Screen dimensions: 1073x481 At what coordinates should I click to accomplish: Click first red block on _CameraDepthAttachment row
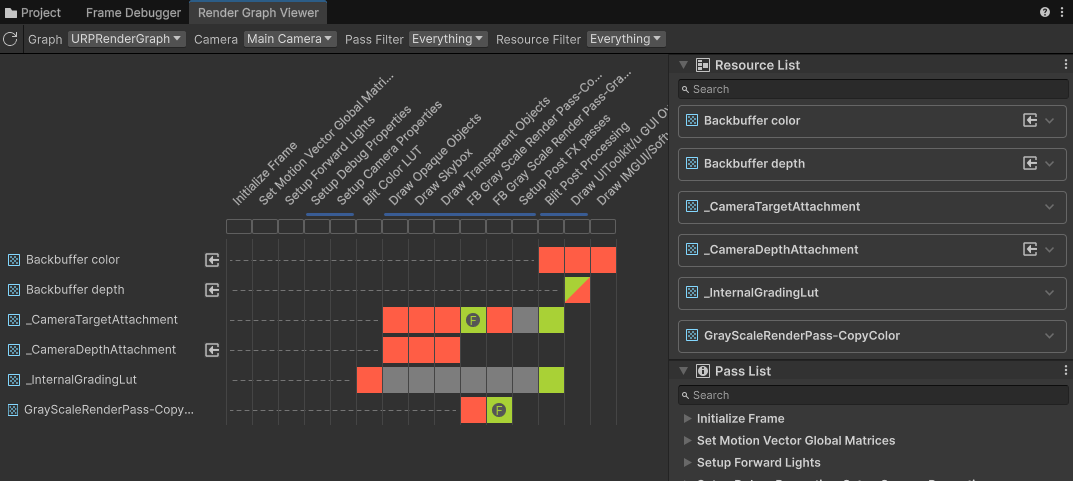[x=395, y=350]
